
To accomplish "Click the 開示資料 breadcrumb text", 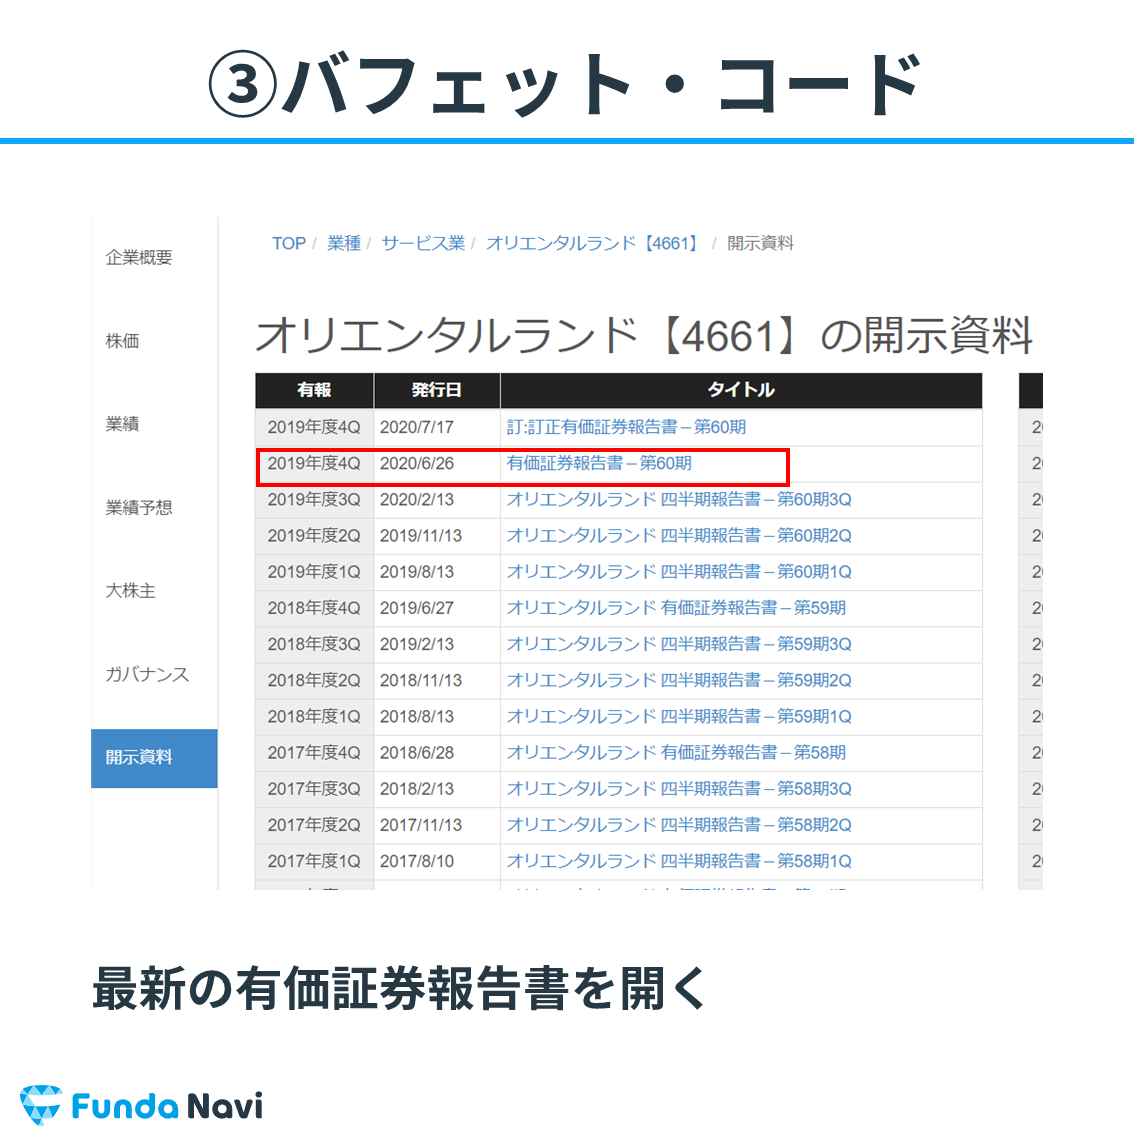I will [760, 244].
